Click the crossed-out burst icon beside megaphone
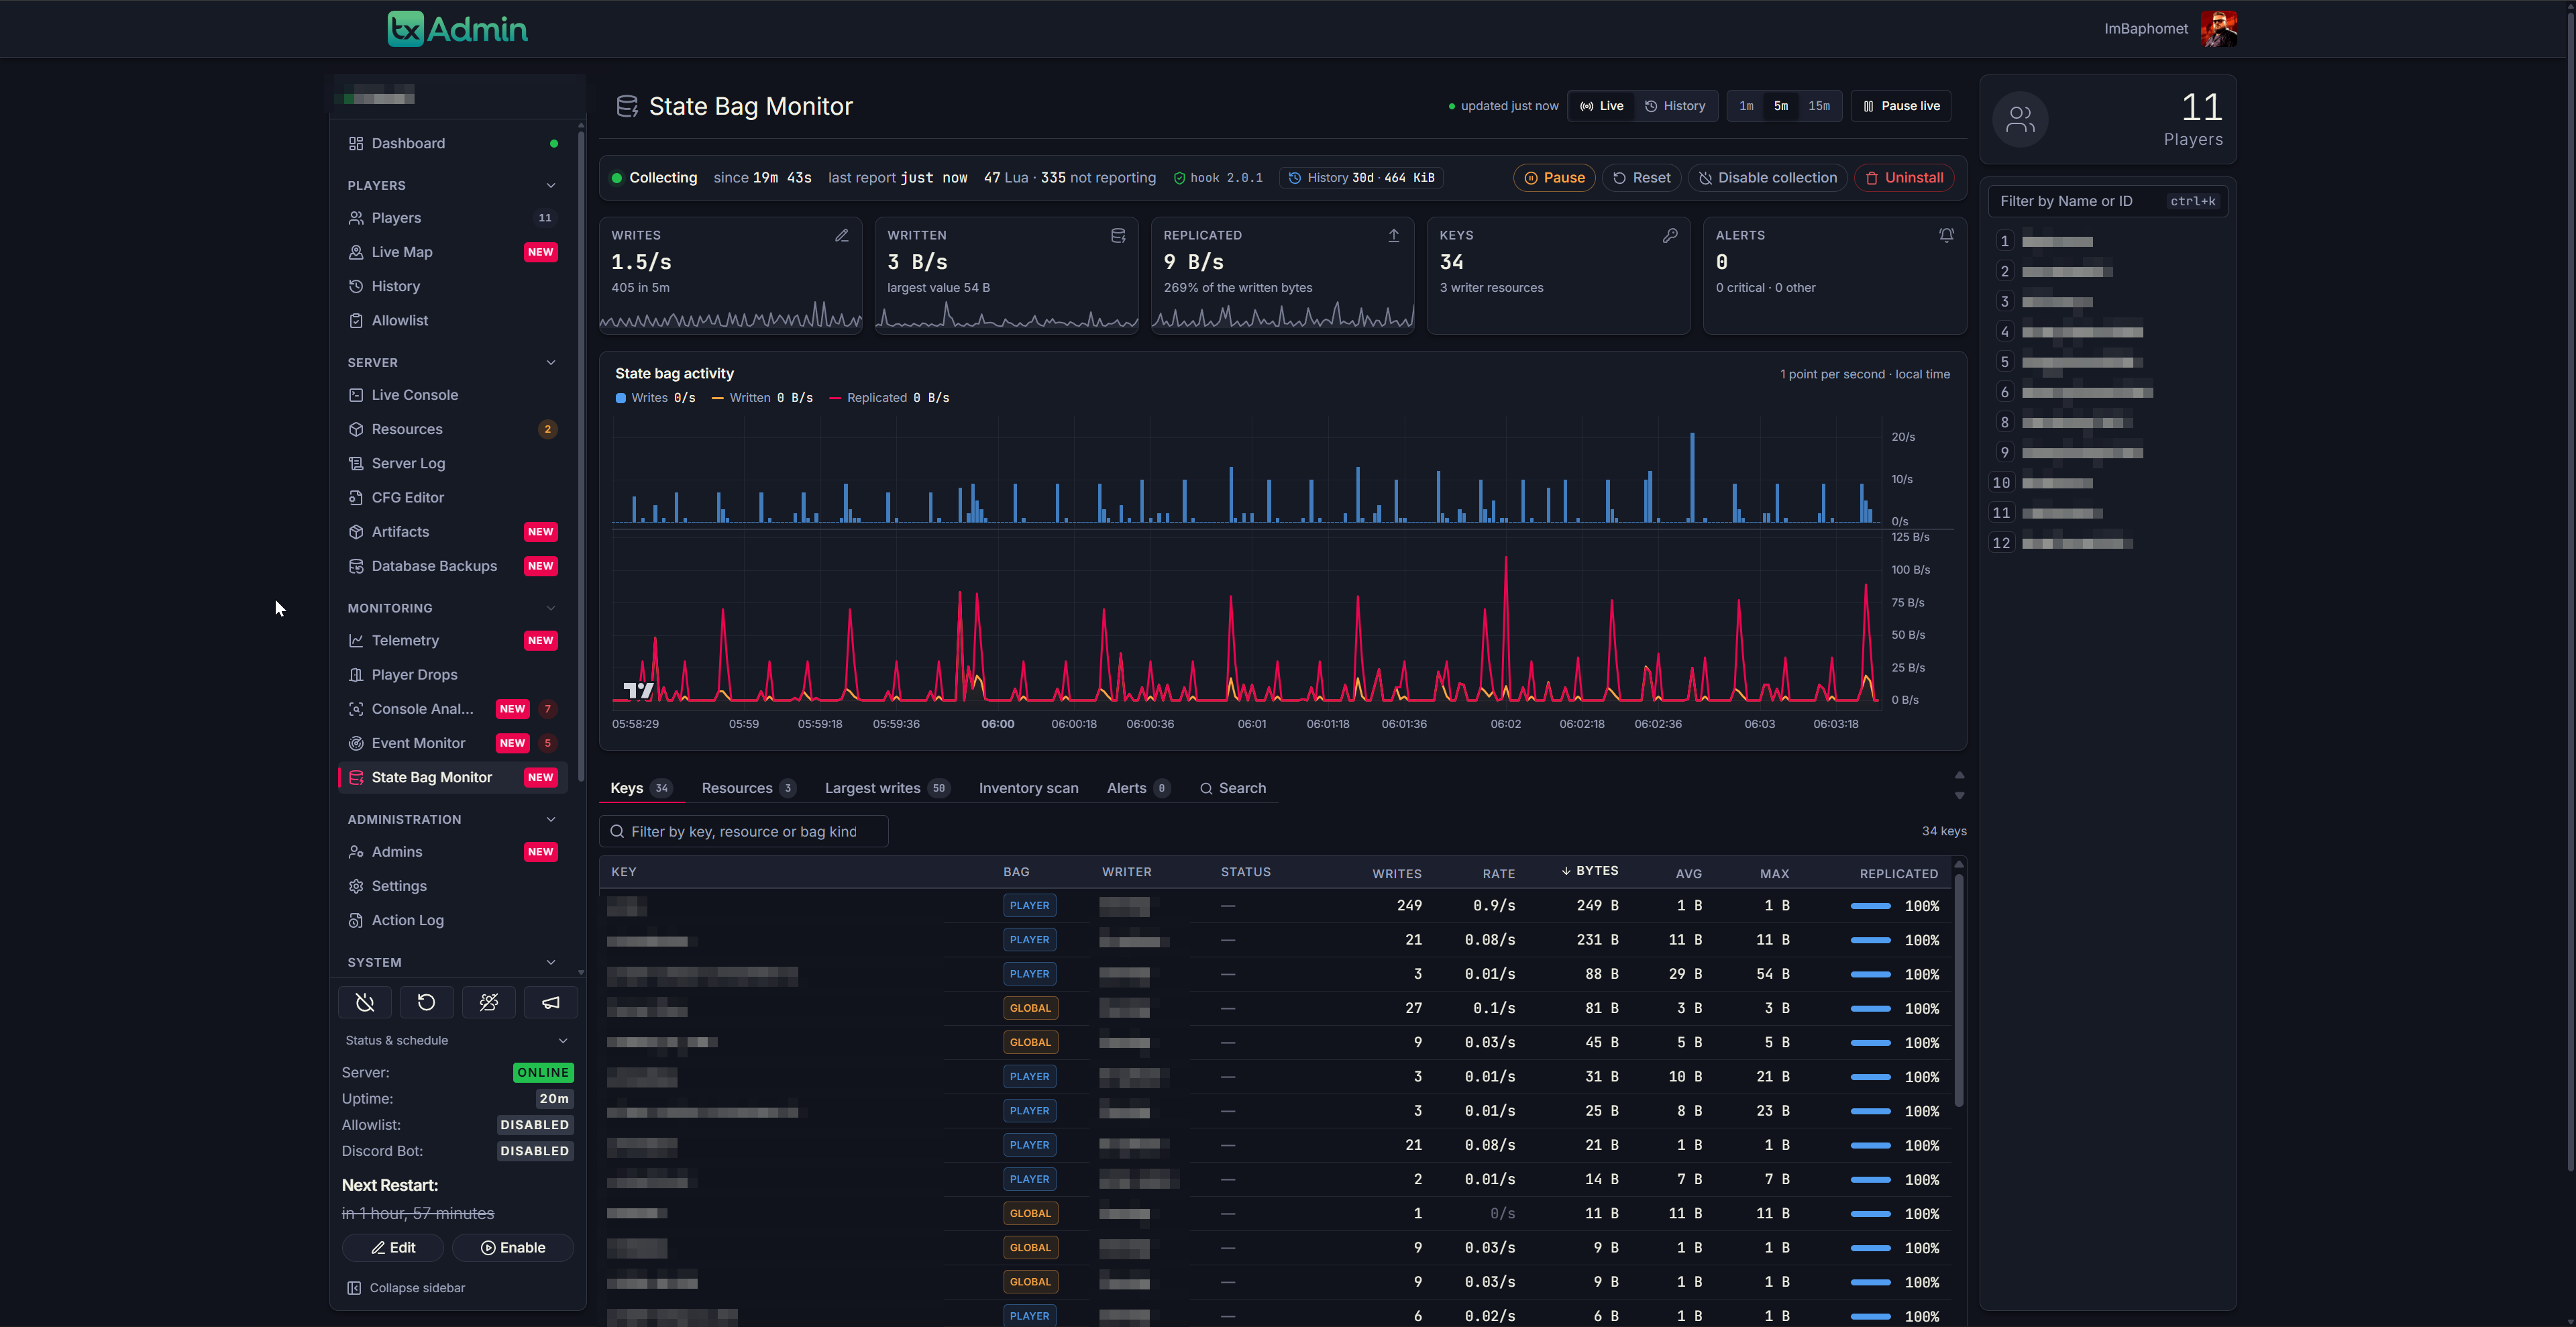The image size is (2576, 1327). 489,1002
